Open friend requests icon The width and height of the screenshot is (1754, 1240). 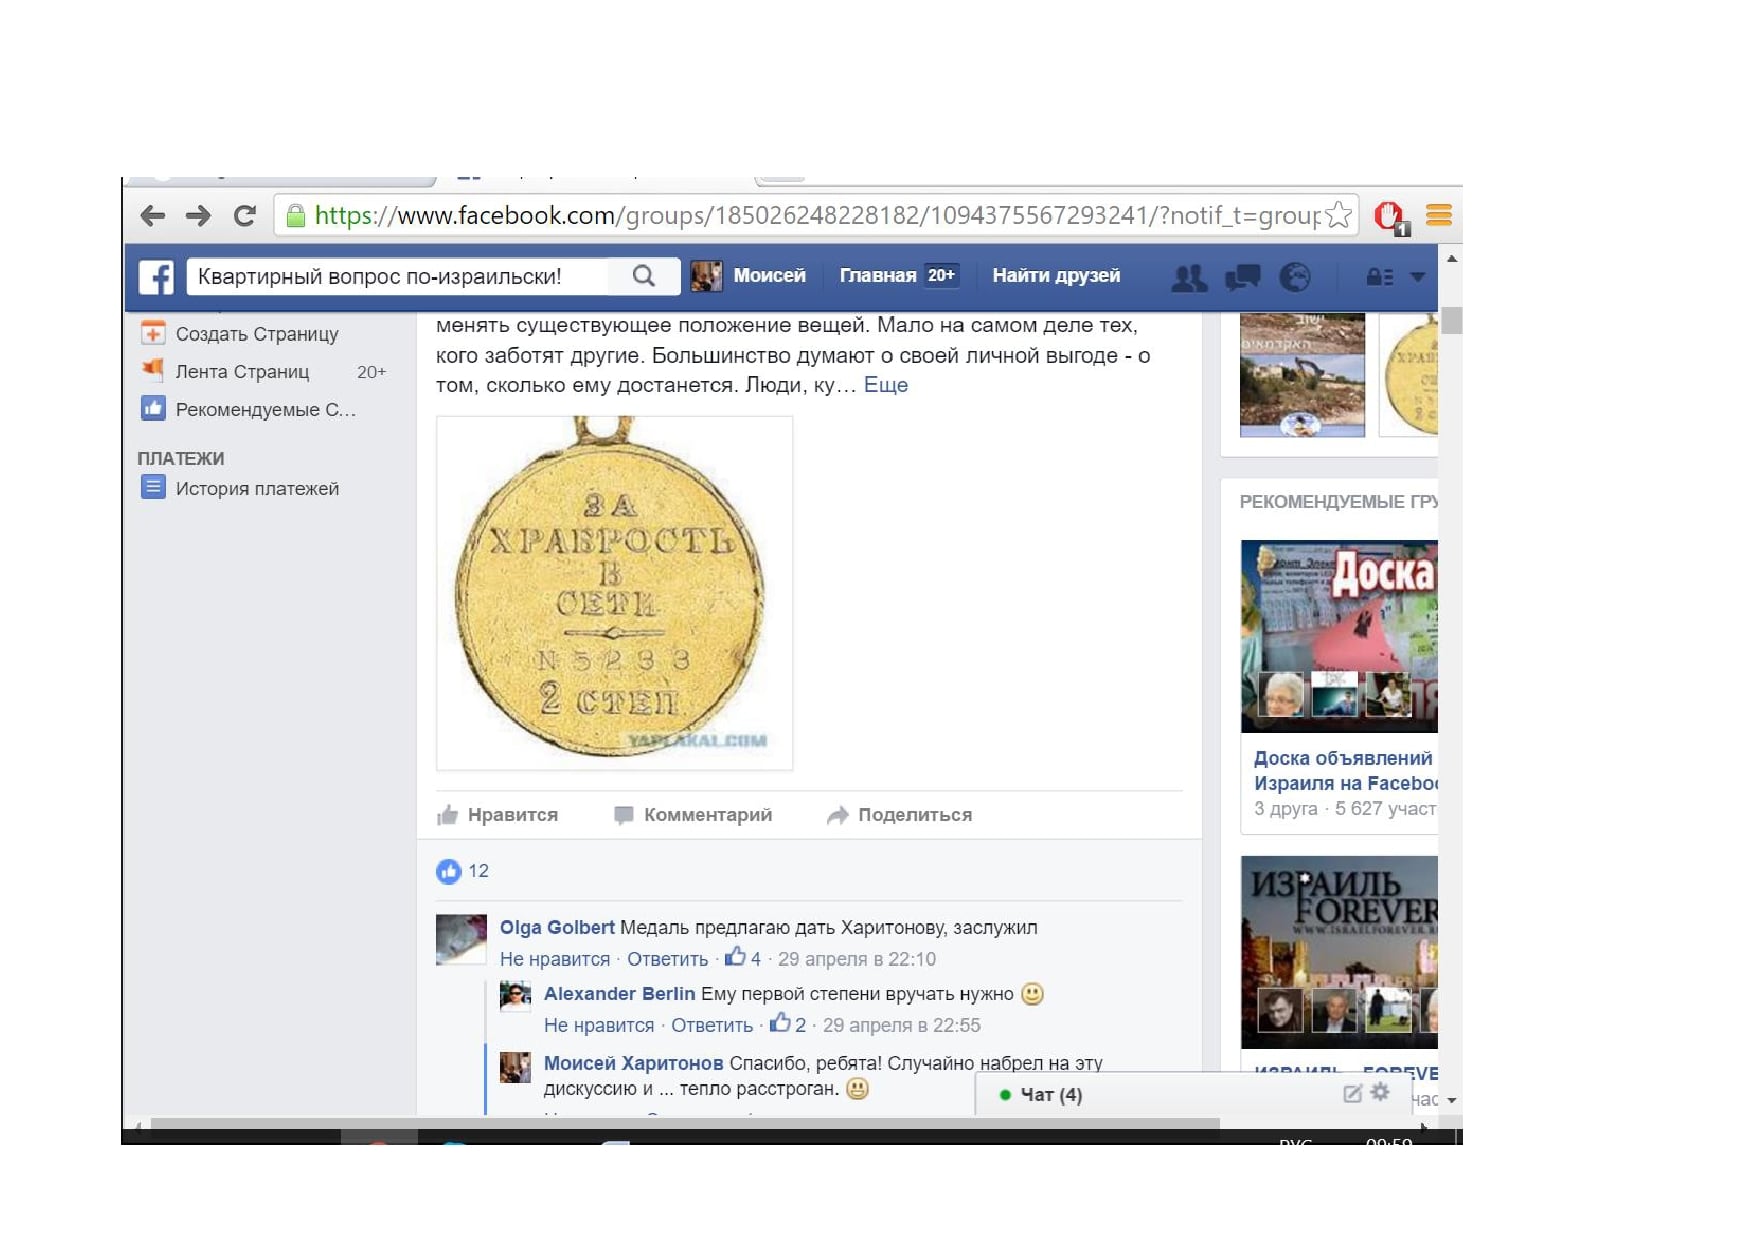point(1189,277)
